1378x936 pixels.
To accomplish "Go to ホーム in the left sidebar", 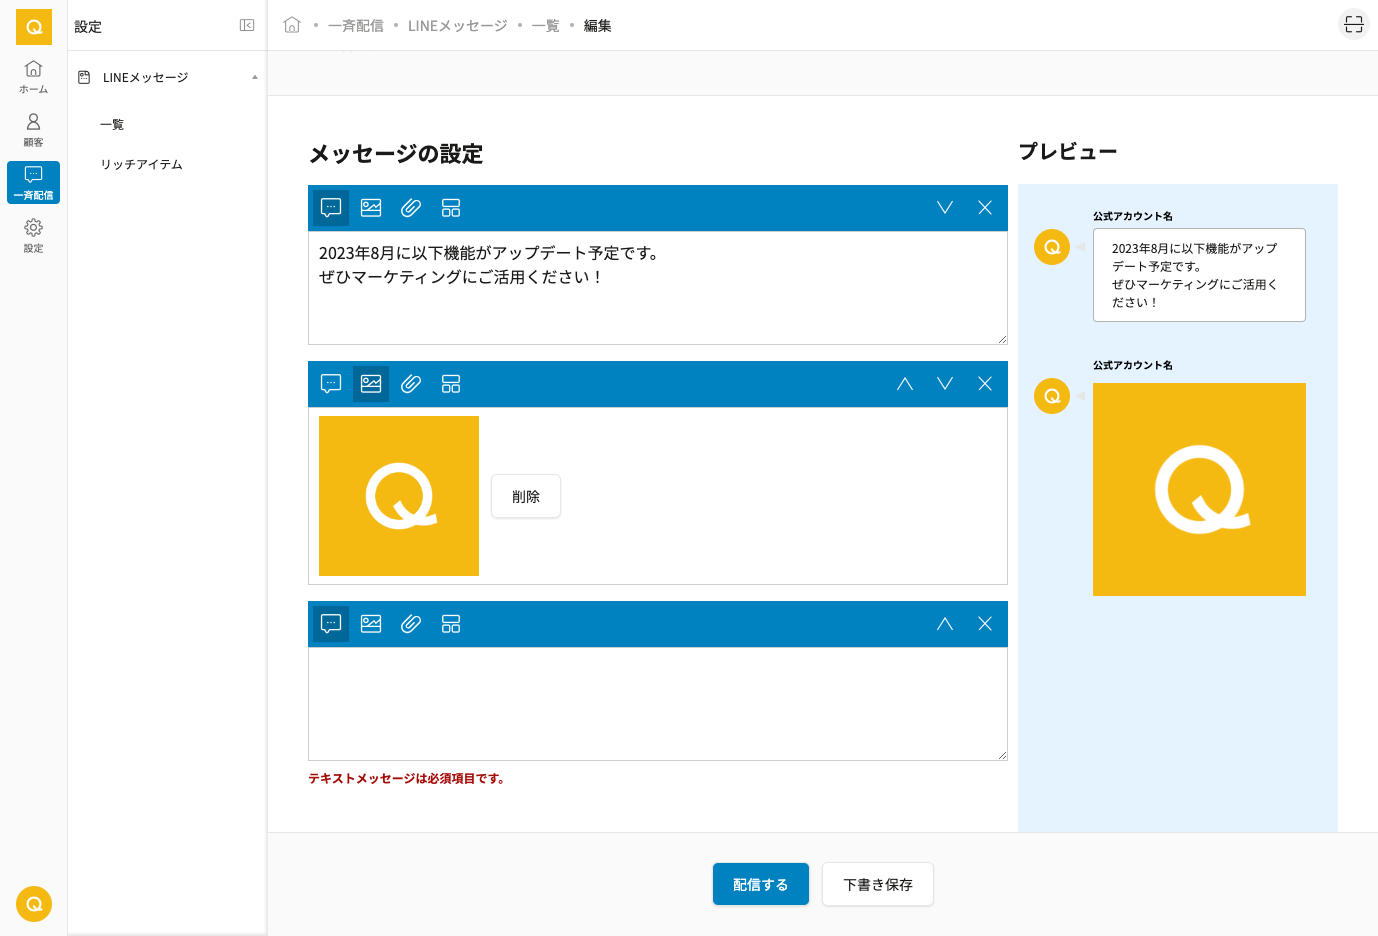I will tap(33, 76).
